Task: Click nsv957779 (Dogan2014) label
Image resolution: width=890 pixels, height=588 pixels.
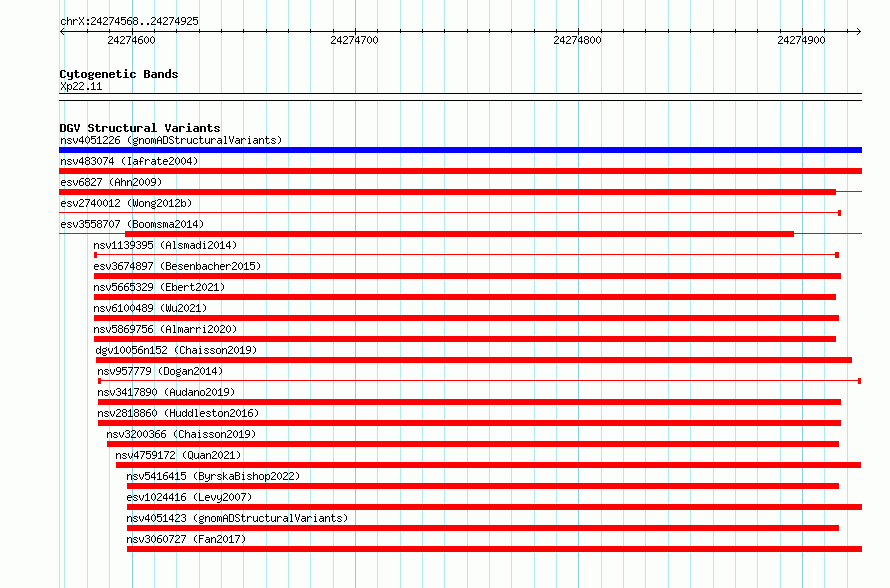Action: pyautogui.click(x=160, y=371)
